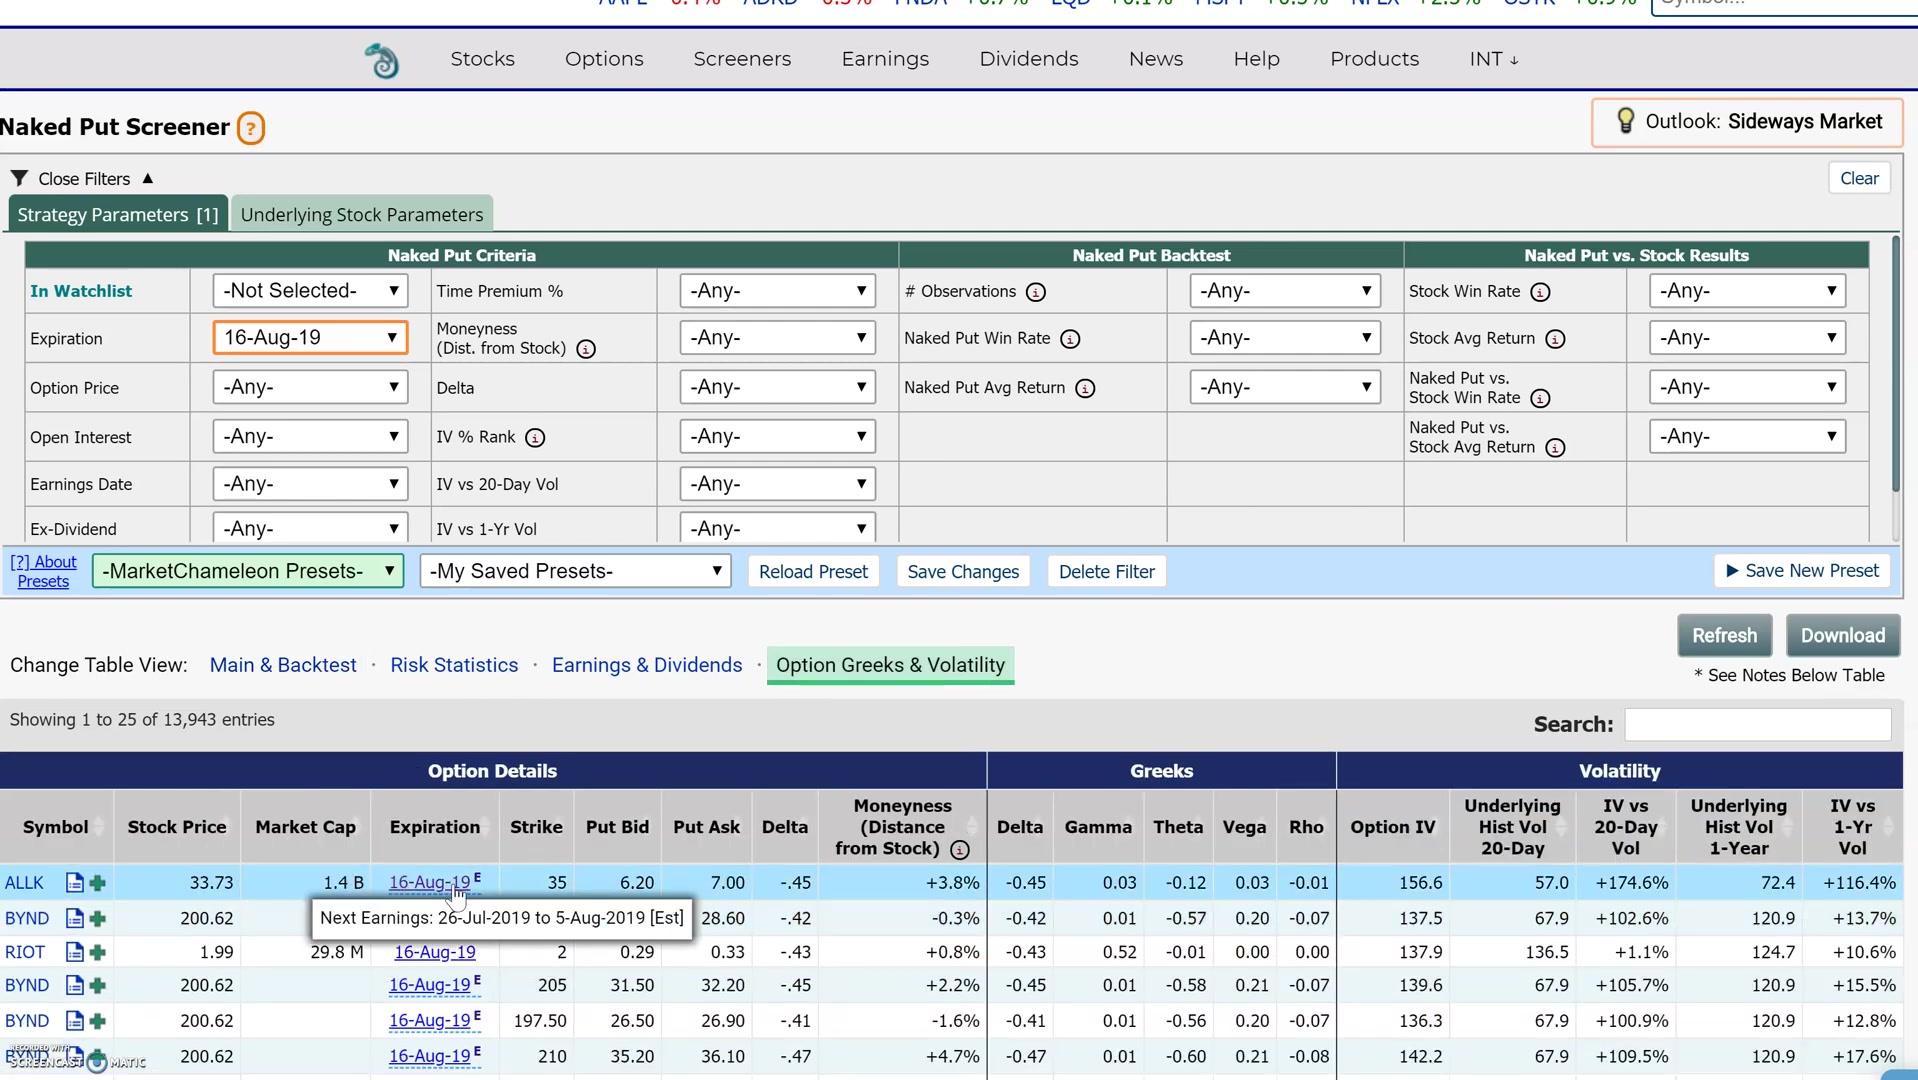Click the Outlook lightbulb icon

click(1626, 121)
